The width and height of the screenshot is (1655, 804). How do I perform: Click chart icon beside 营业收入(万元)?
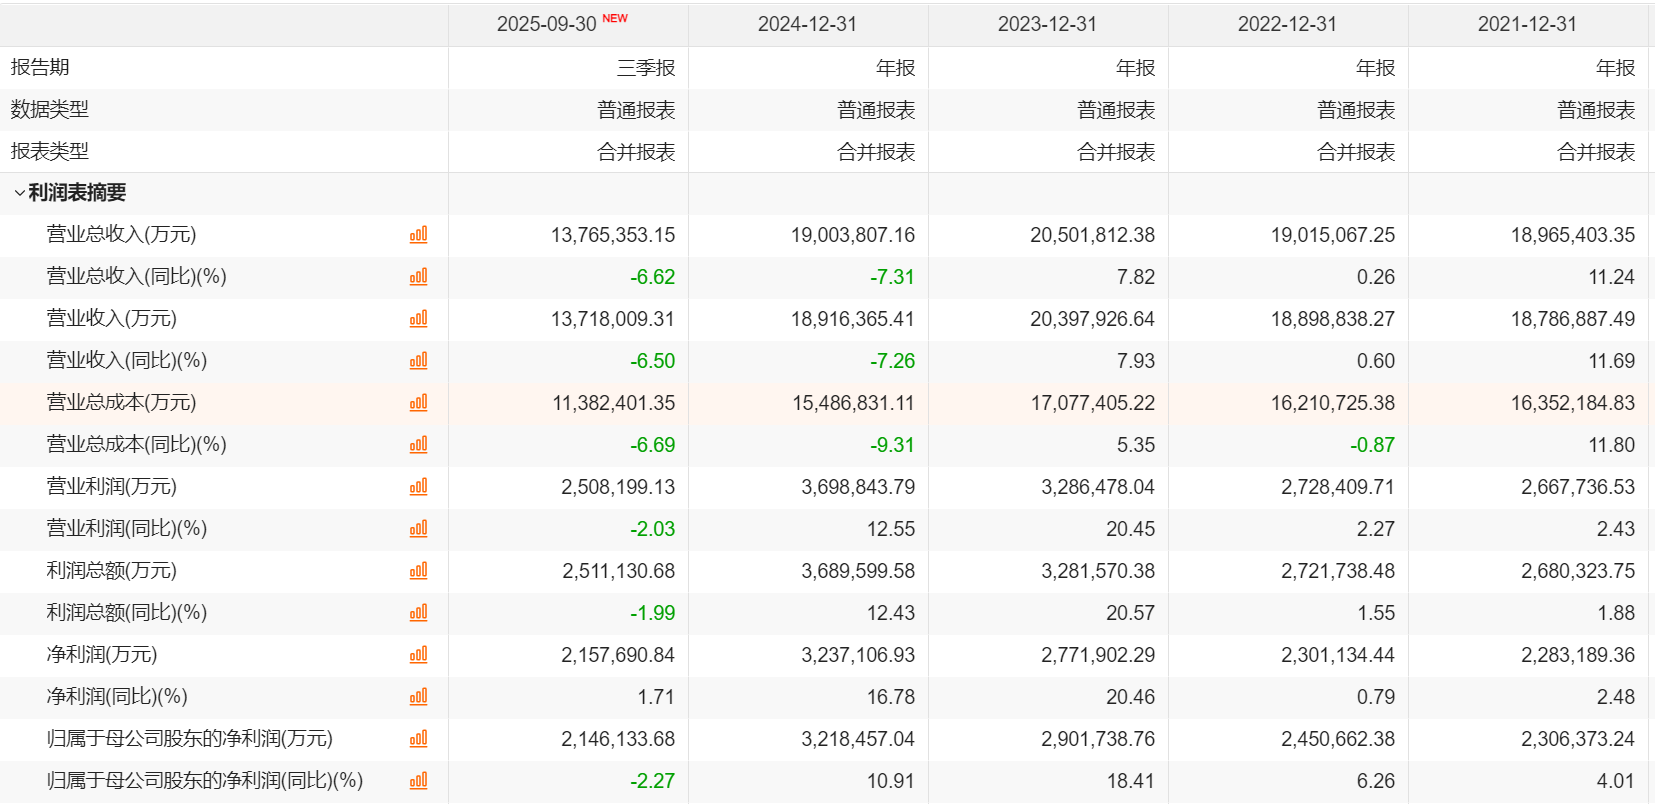[418, 319]
